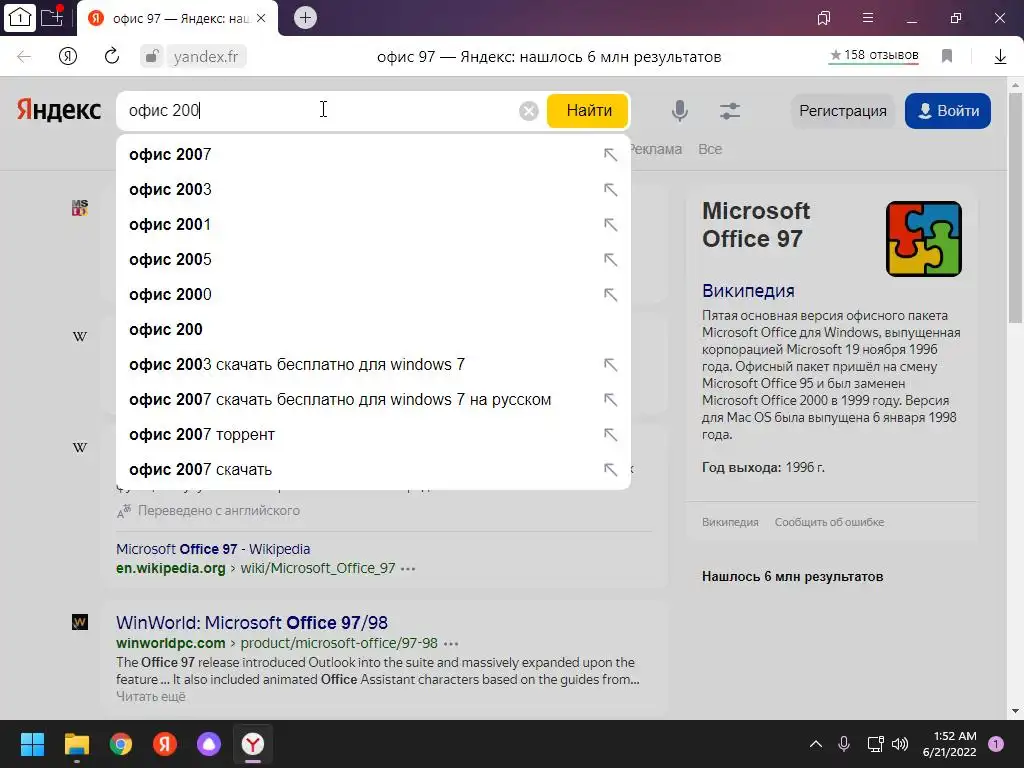
Task: Open 'WinWorld: Microsoft Office 97/98' result
Action: pyautogui.click(x=252, y=623)
